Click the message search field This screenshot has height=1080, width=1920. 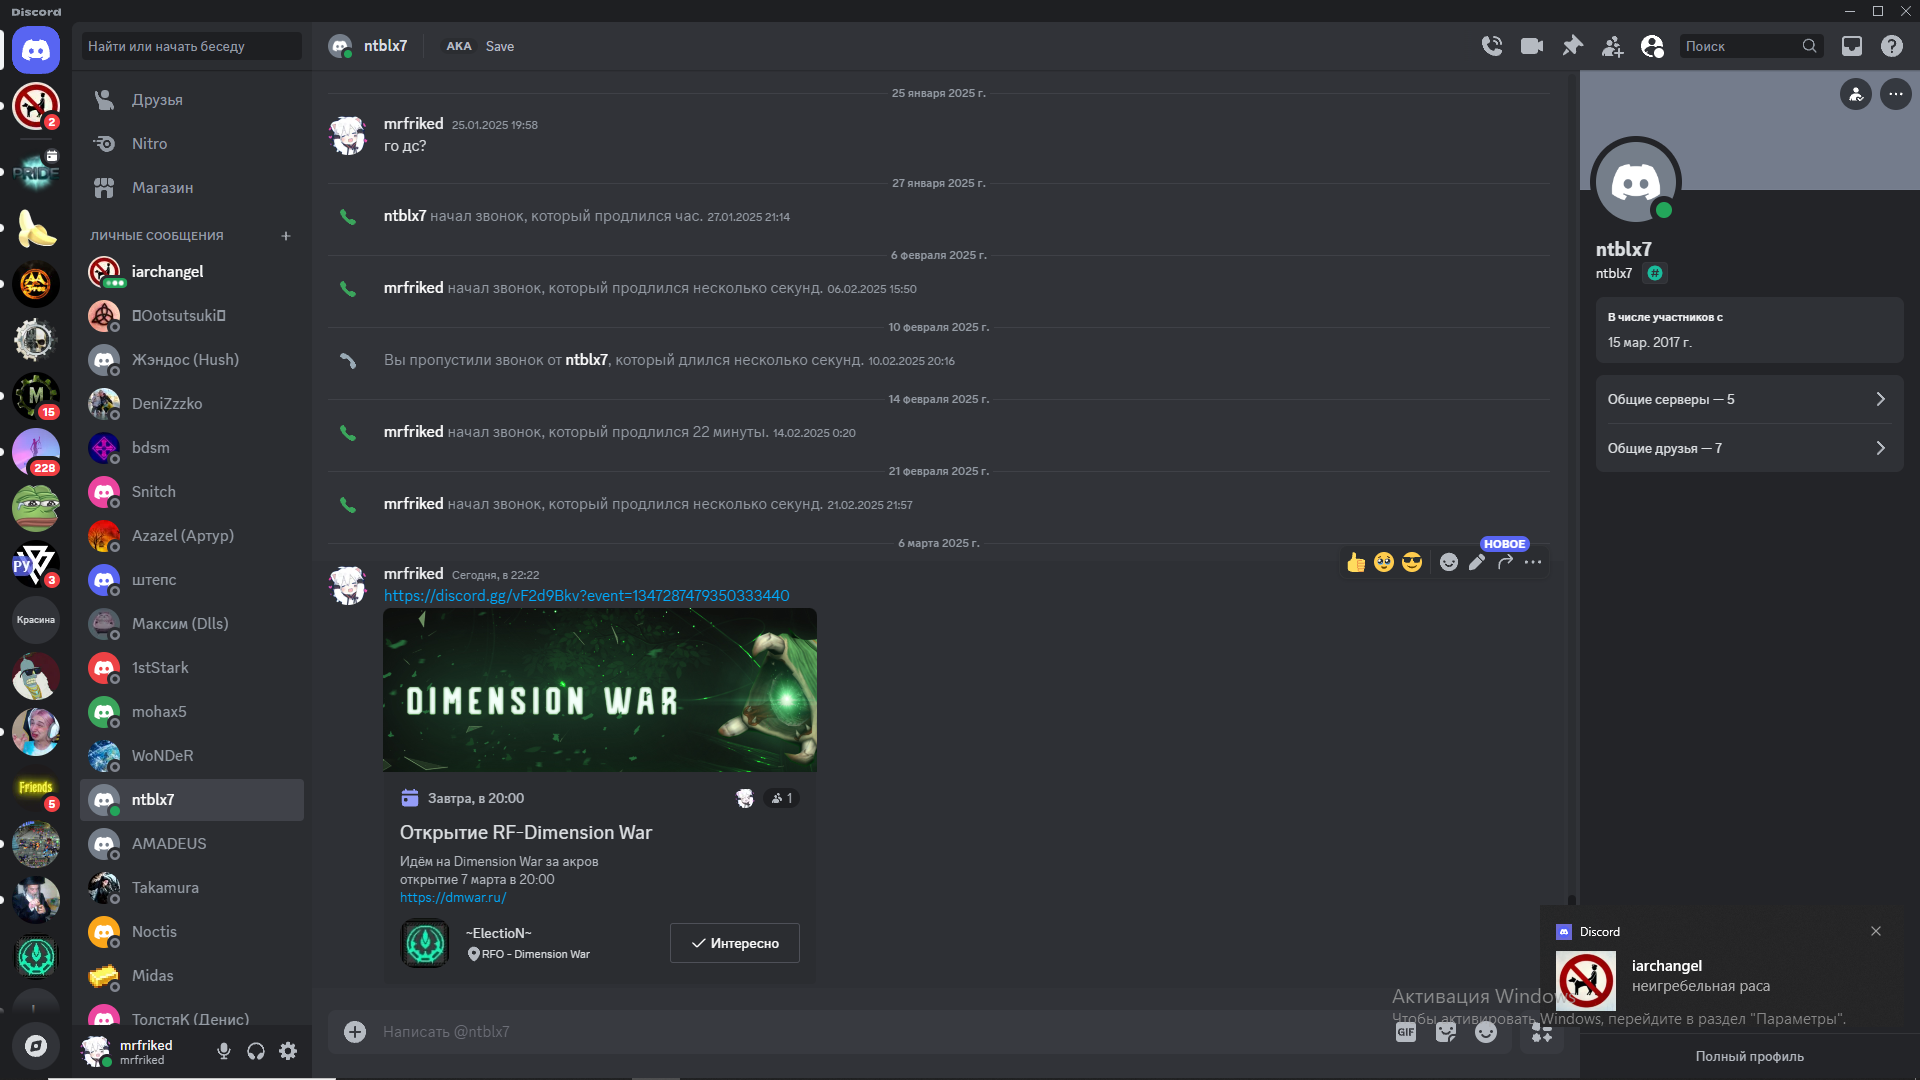(x=1751, y=46)
